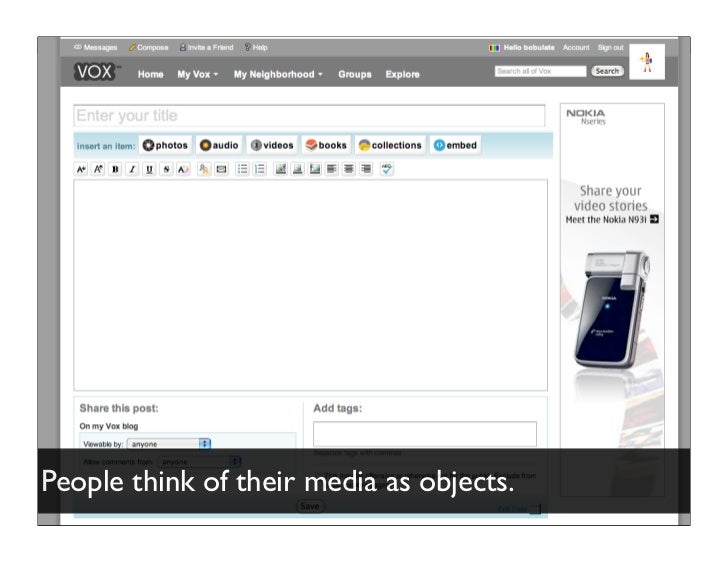The width and height of the screenshot is (728, 563).
Task: Toggle italic text formatting
Action: click(132, 170)
